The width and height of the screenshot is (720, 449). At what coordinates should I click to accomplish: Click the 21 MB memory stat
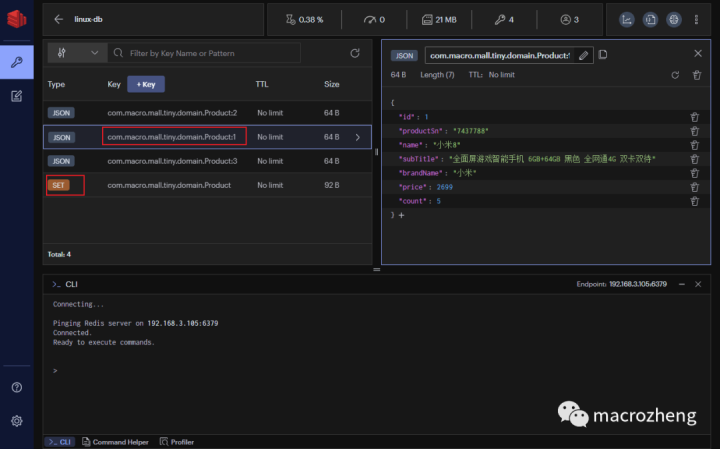pyautogui.click(x=439, y=20)
